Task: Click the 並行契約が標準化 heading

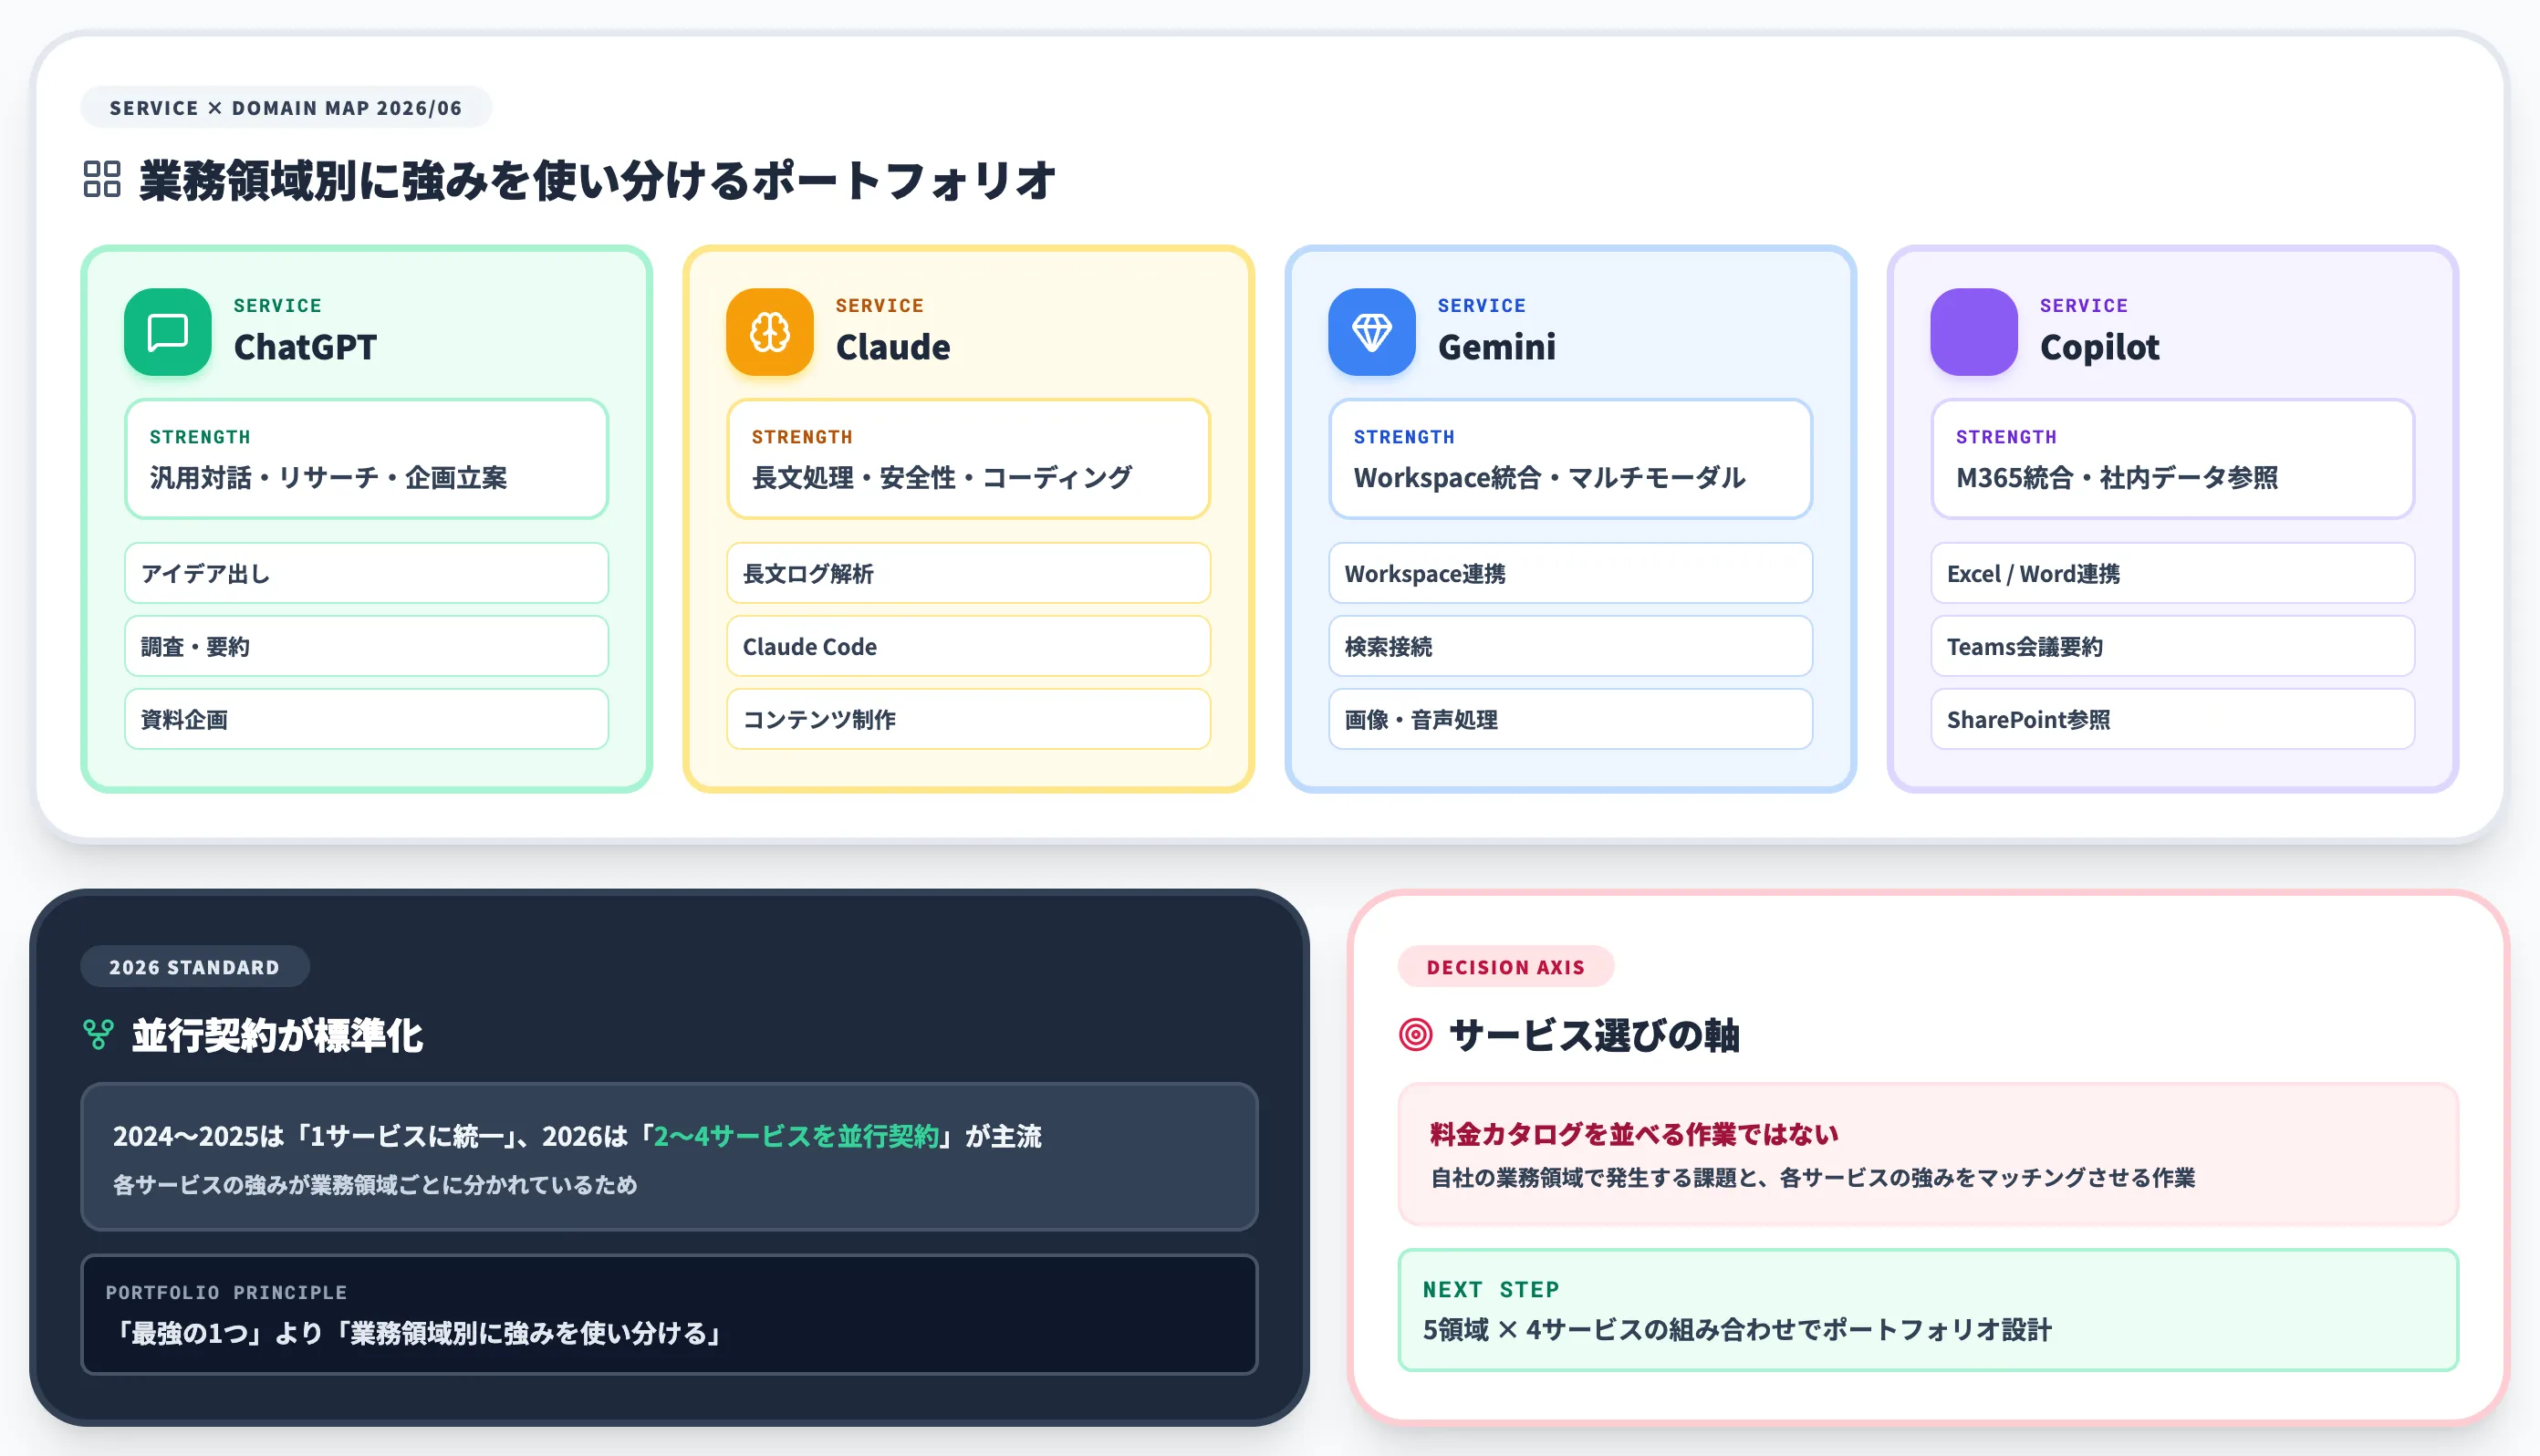Action: (x=277, y=1035)
